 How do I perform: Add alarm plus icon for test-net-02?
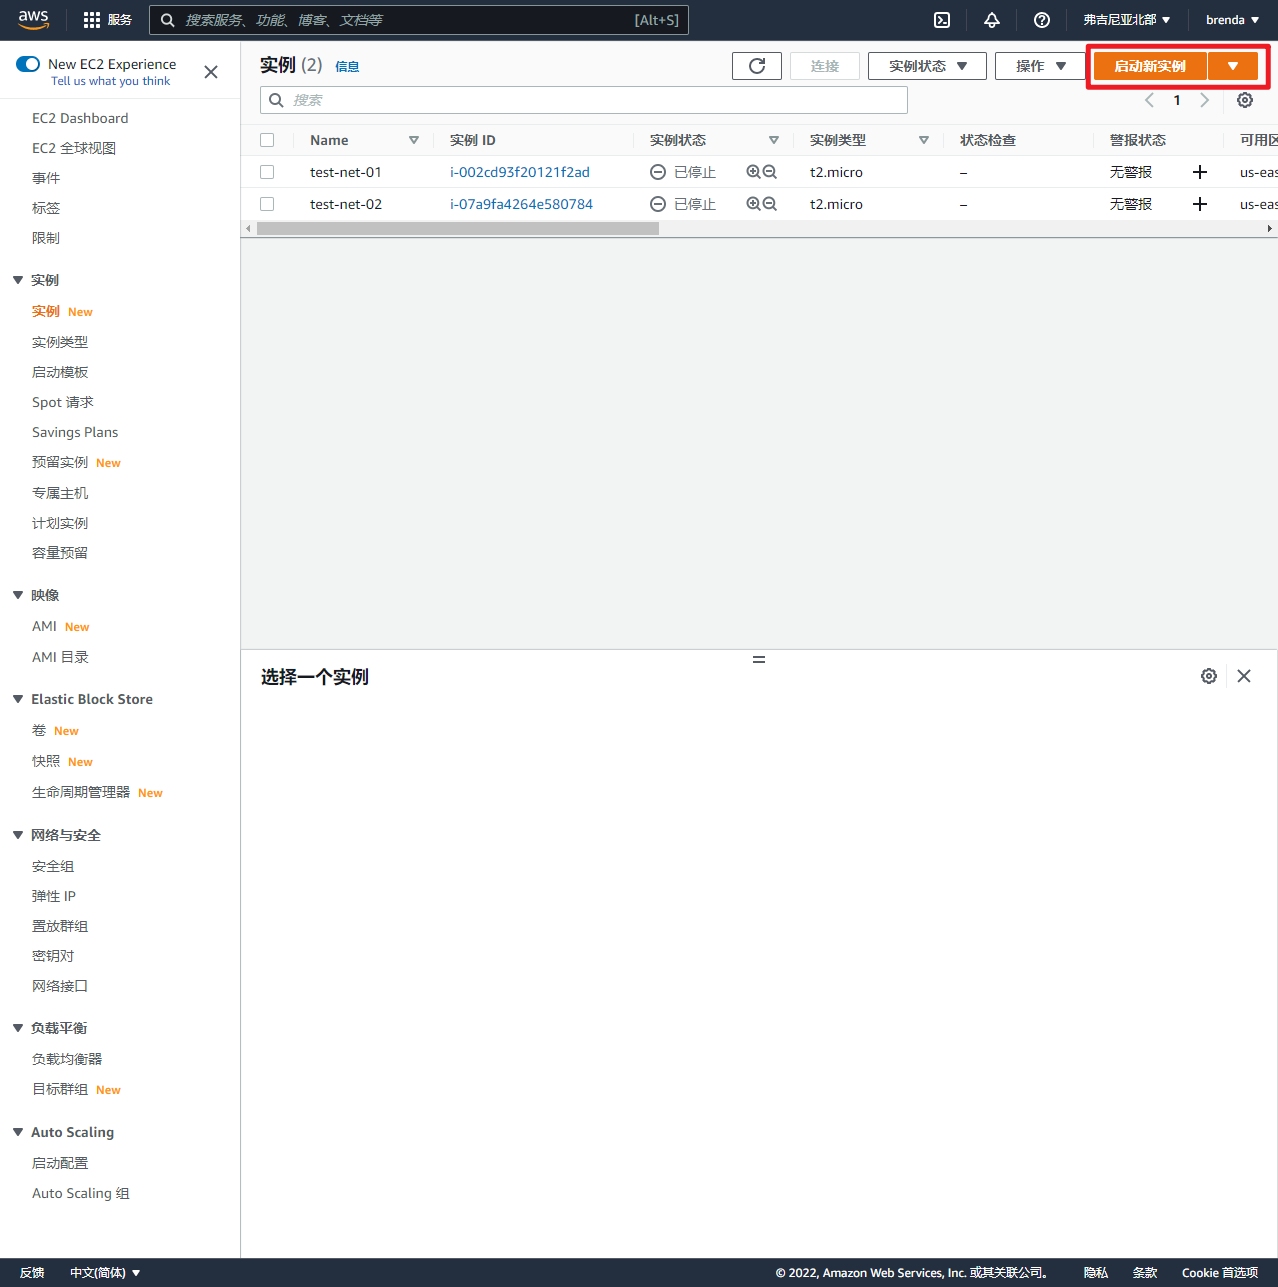tap(1200, 204)
